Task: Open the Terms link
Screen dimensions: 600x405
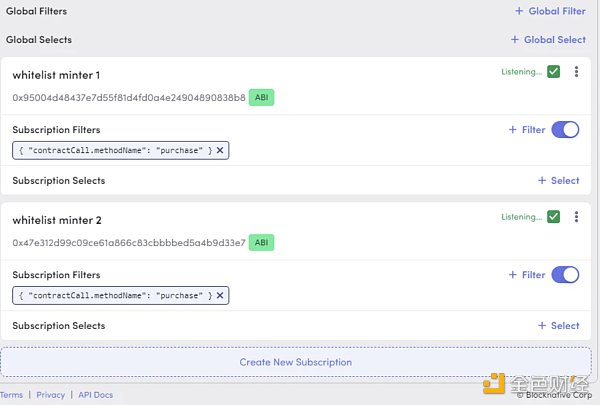Action: click(11, 395)
